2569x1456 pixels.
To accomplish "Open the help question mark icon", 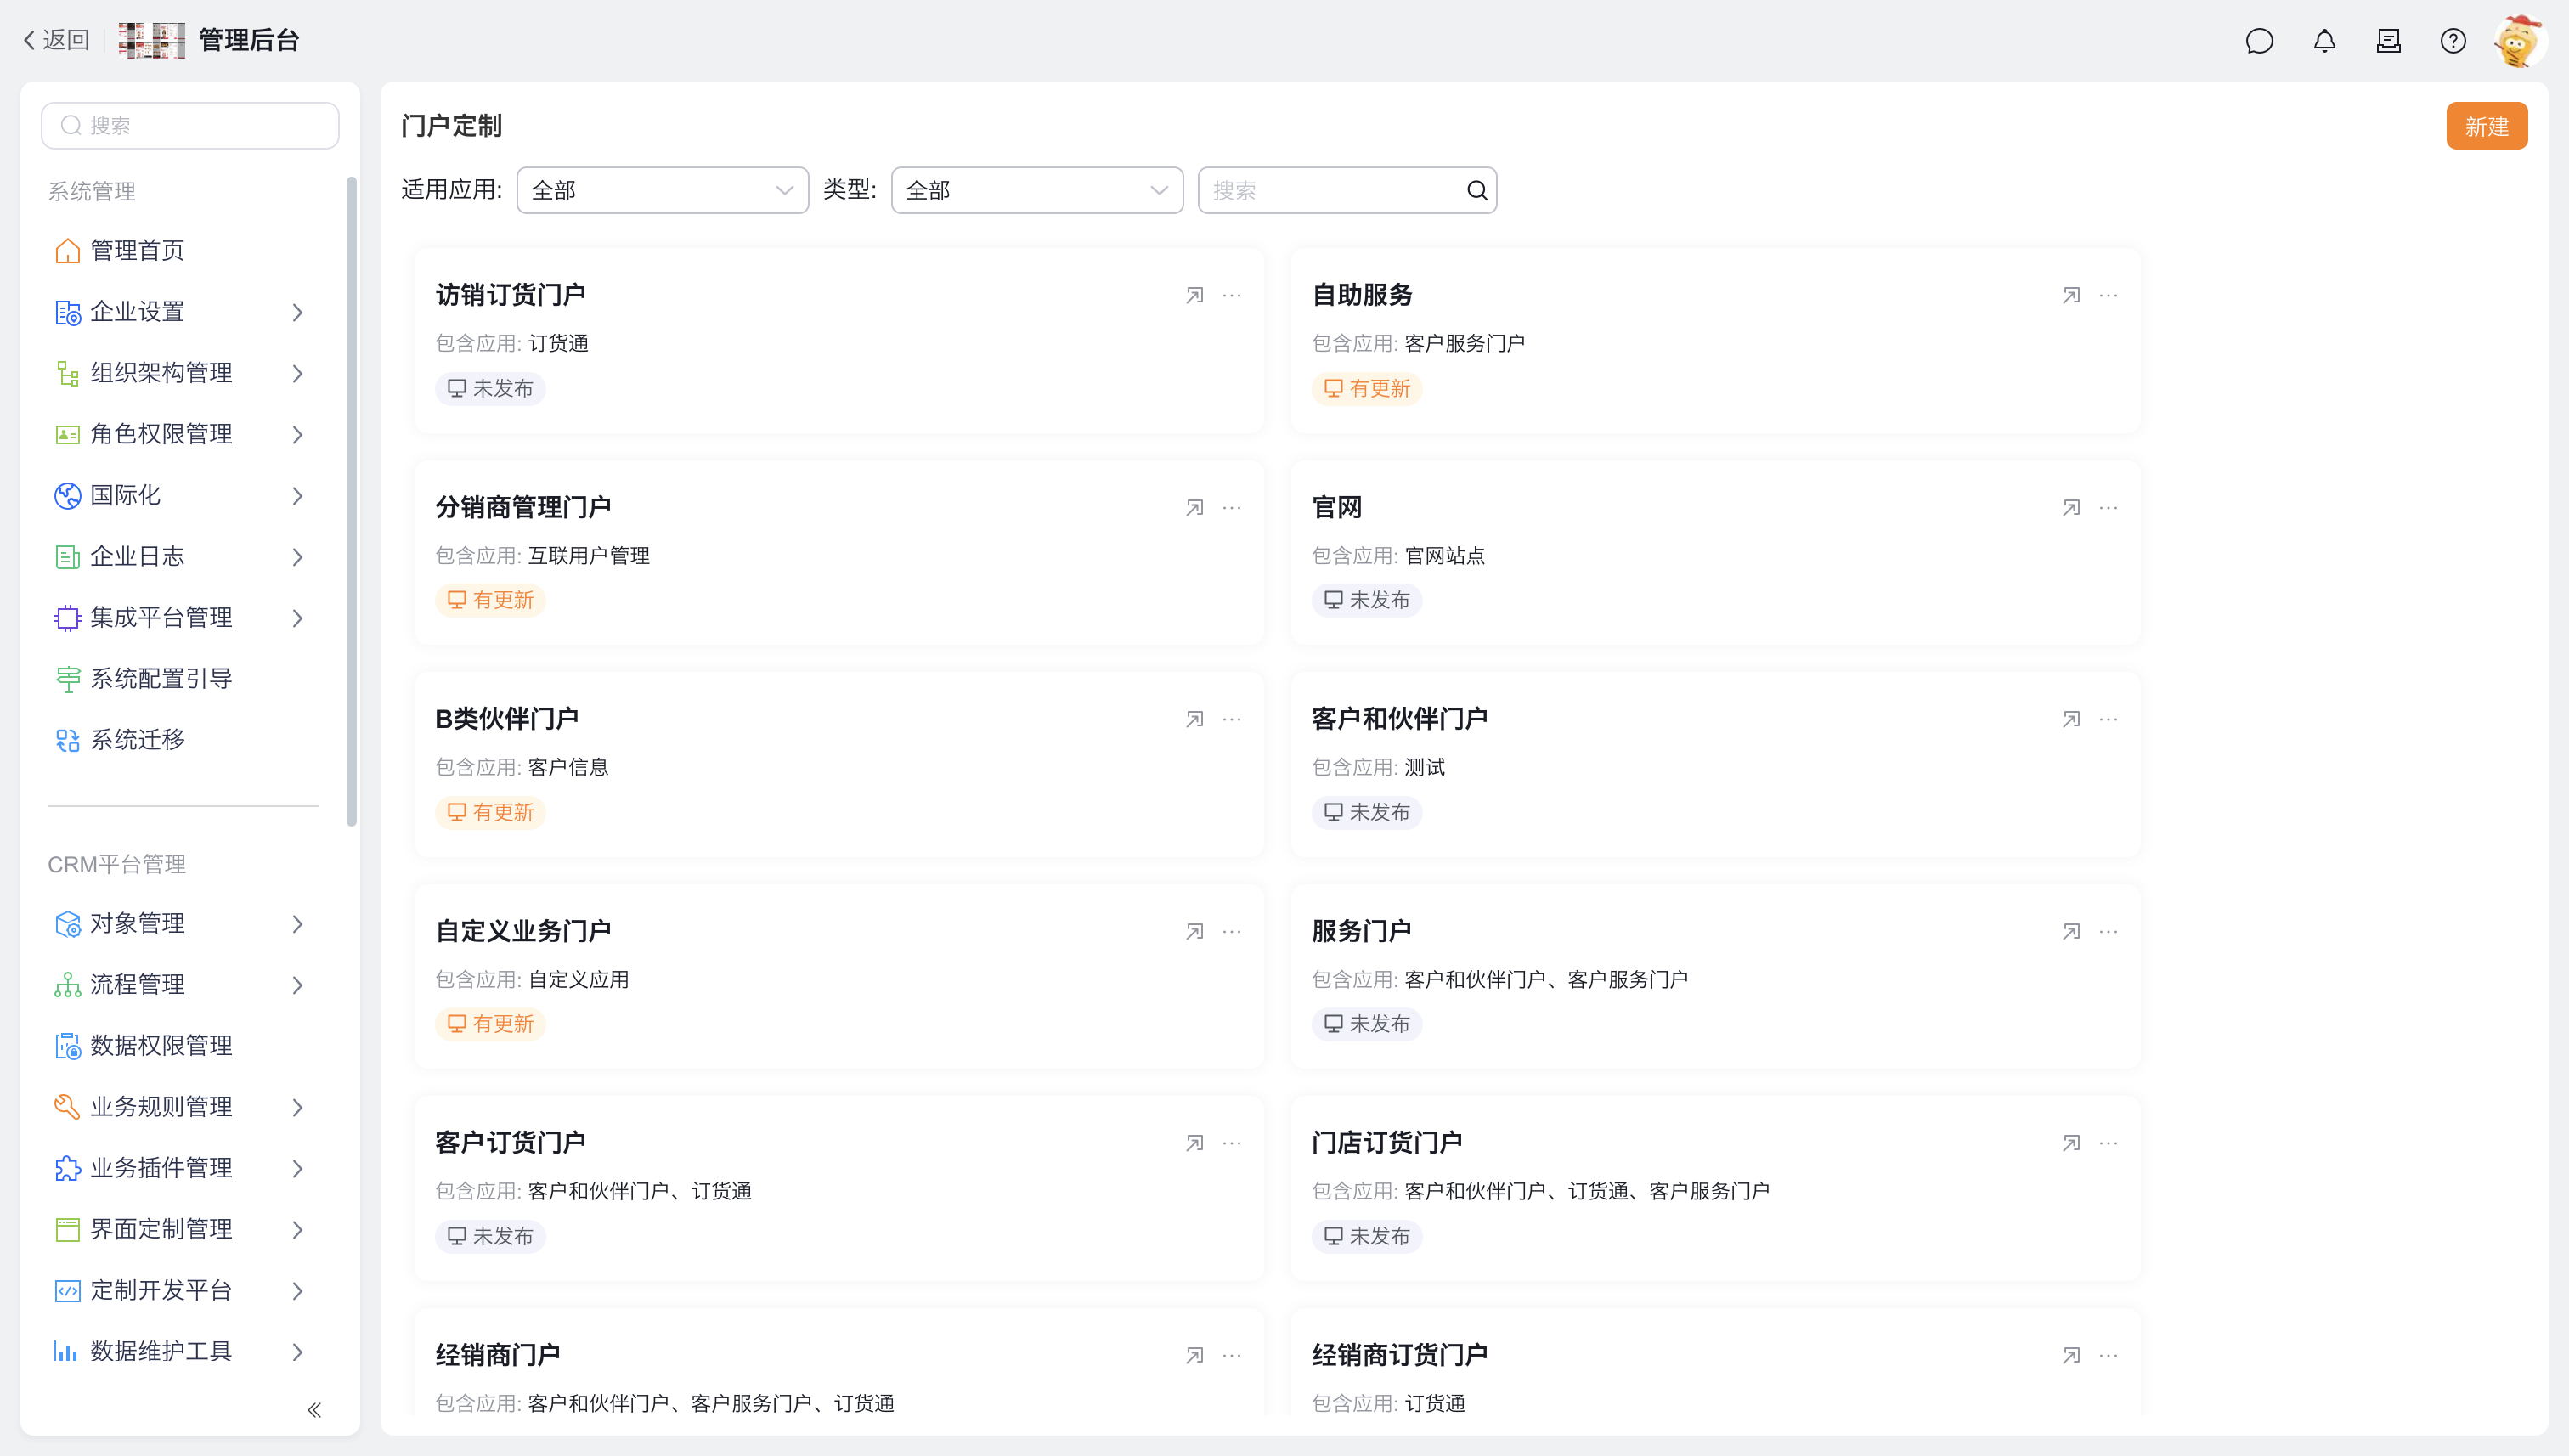I will point(2452,41).
